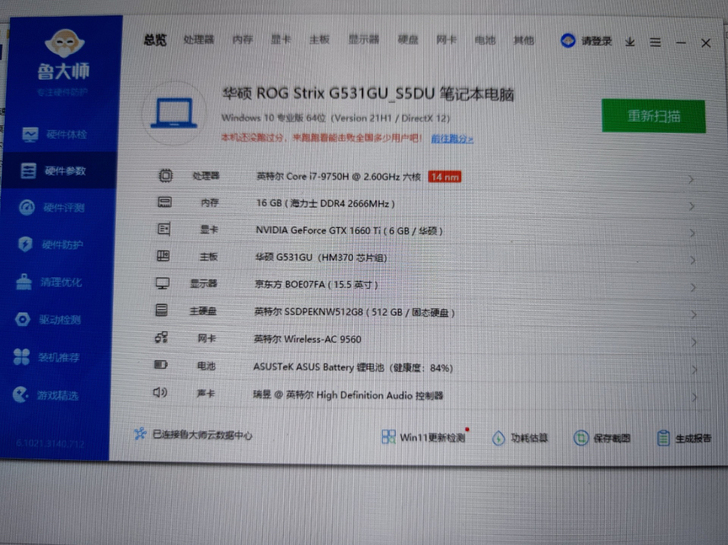Minimize the 鲁大师 window
The width and height of the screenshot is (728, 545).
[681, 43]
